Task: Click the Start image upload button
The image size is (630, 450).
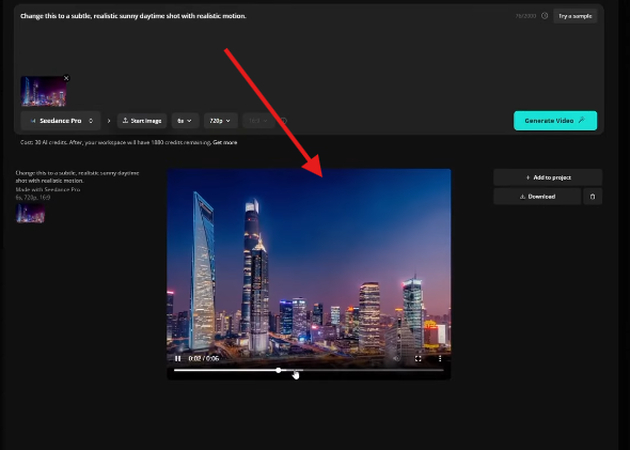Action: [142, 121]
